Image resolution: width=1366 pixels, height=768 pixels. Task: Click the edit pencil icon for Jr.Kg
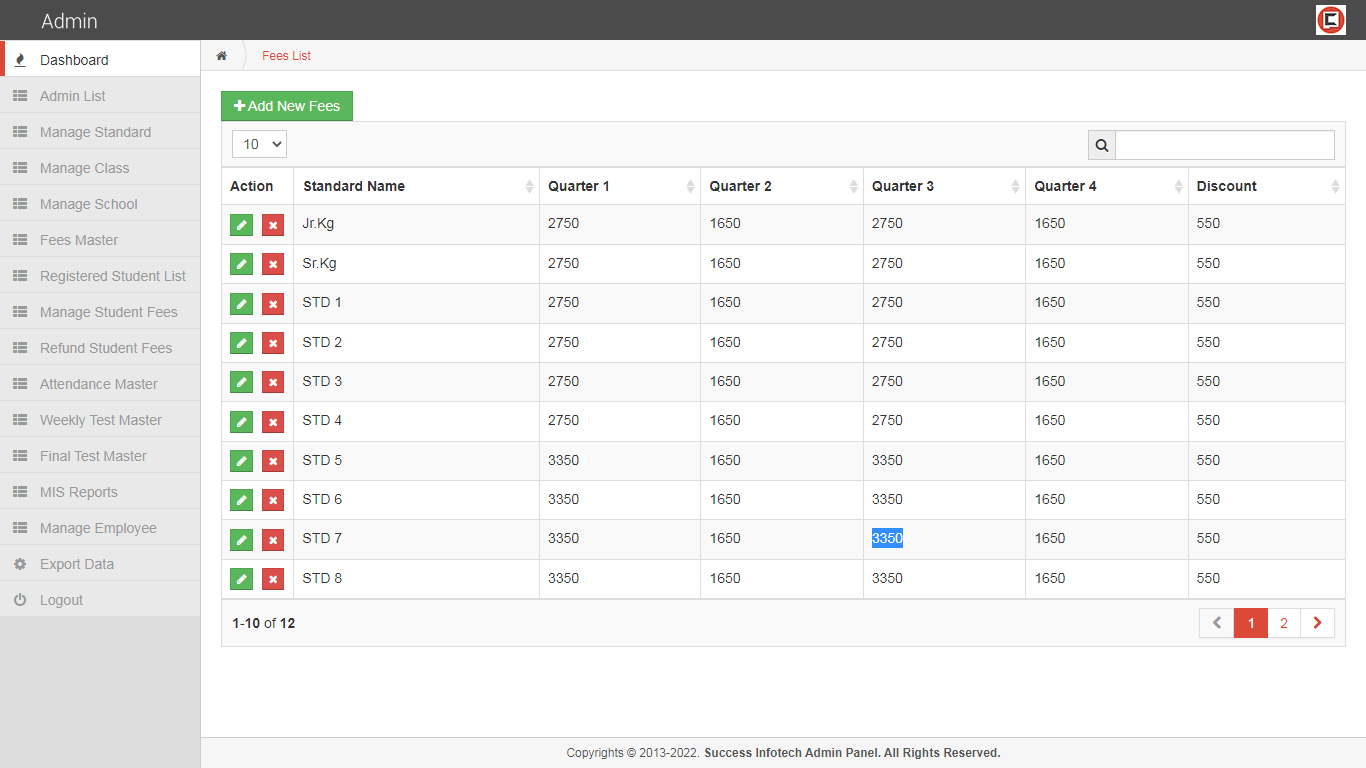(241, 225)
